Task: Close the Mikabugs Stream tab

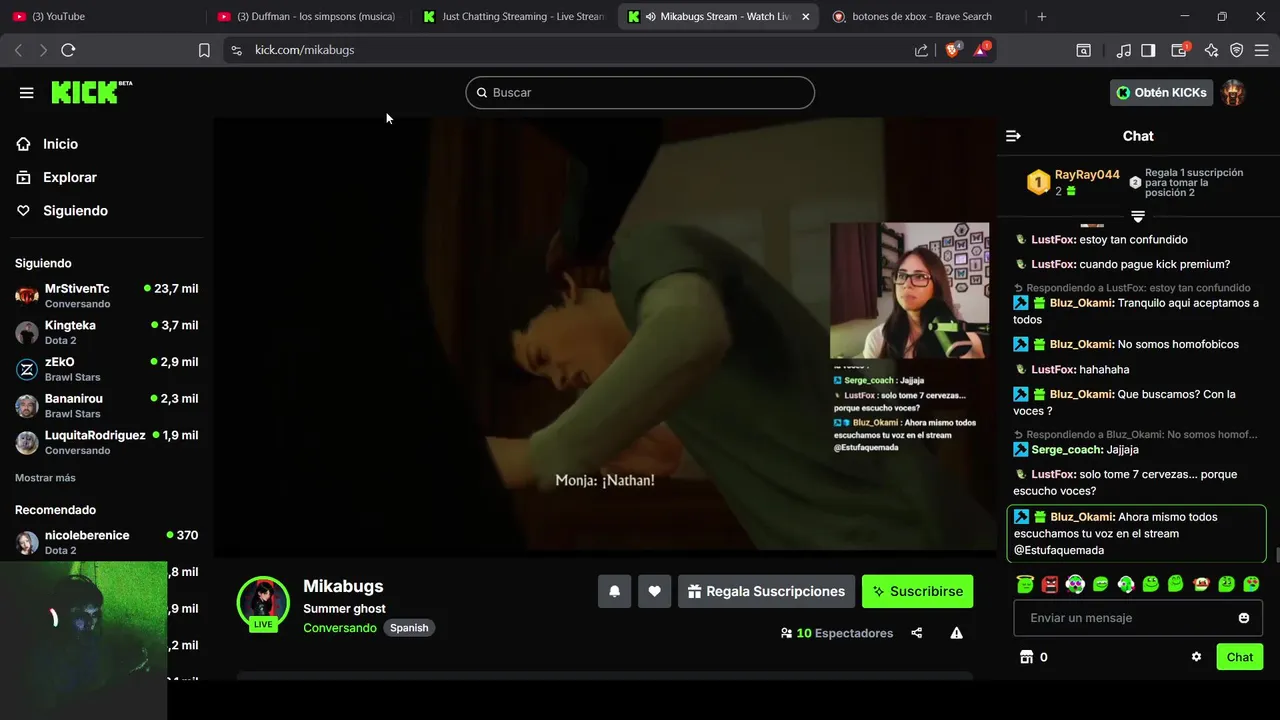Action: tap(806, 17)
